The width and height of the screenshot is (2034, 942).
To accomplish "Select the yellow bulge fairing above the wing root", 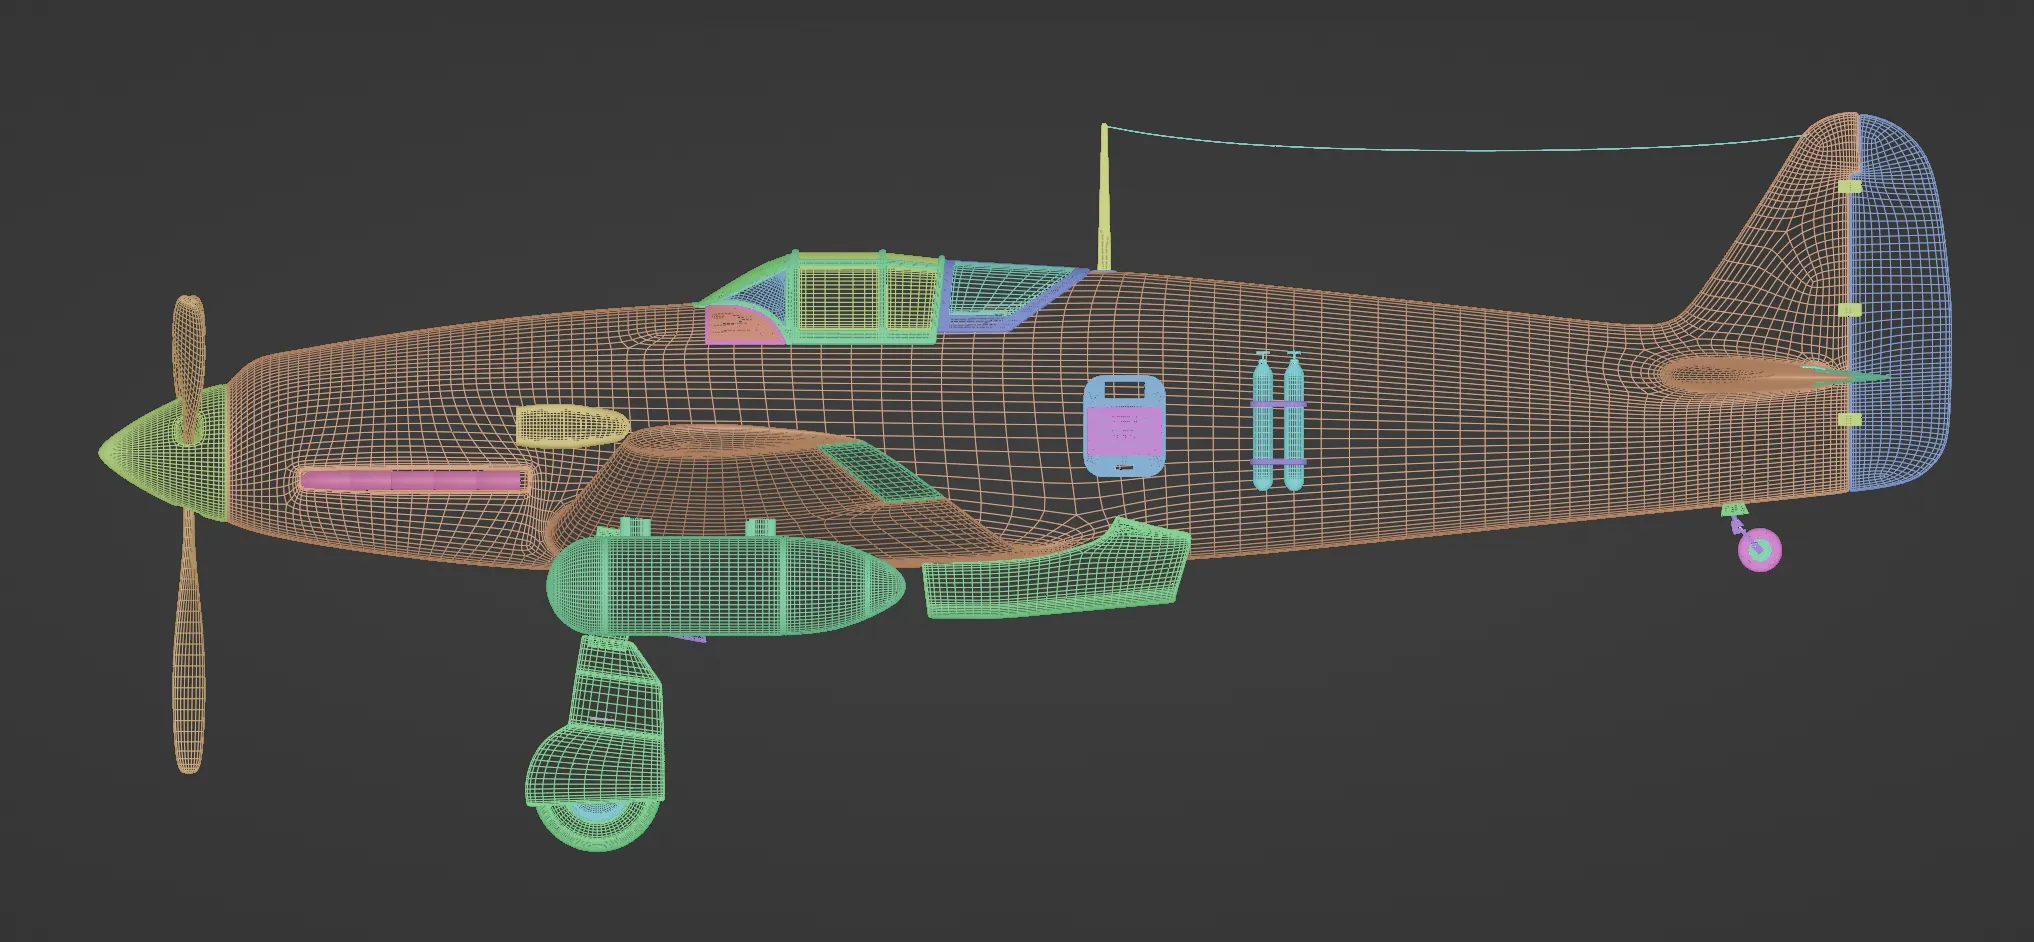I will pyautogui.click(x=572, y=426).
